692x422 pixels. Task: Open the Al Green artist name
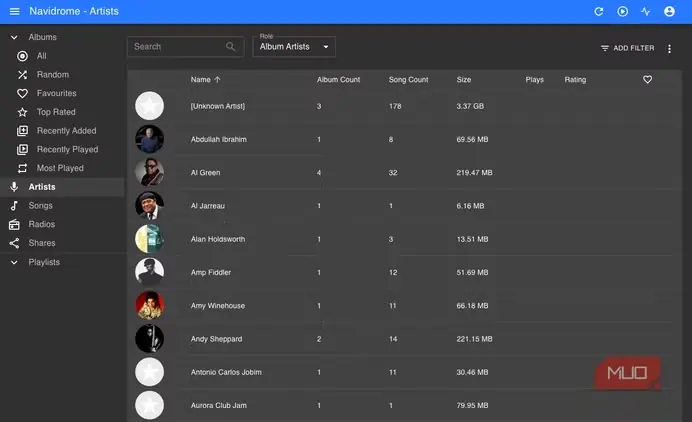(x=205, y=173)
